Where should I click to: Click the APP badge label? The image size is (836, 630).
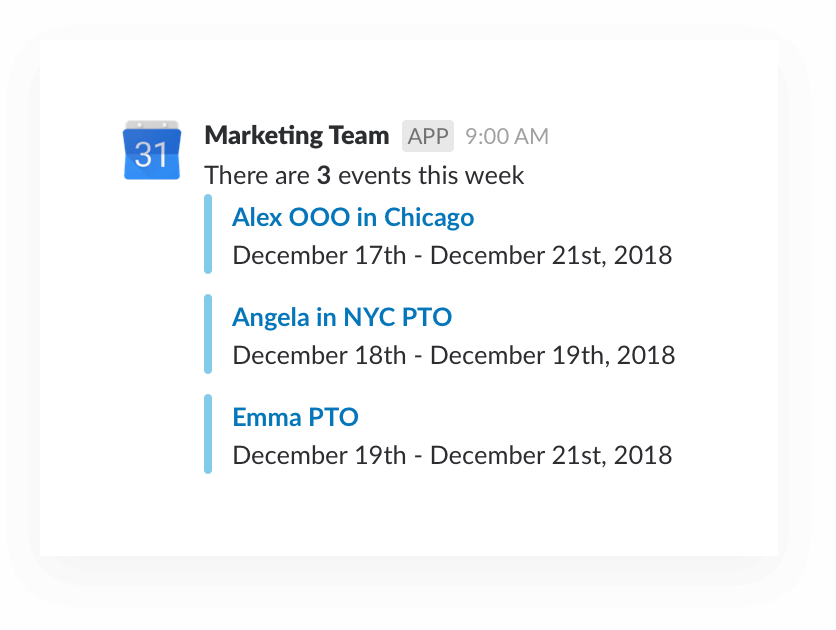(x=428, y=136)
